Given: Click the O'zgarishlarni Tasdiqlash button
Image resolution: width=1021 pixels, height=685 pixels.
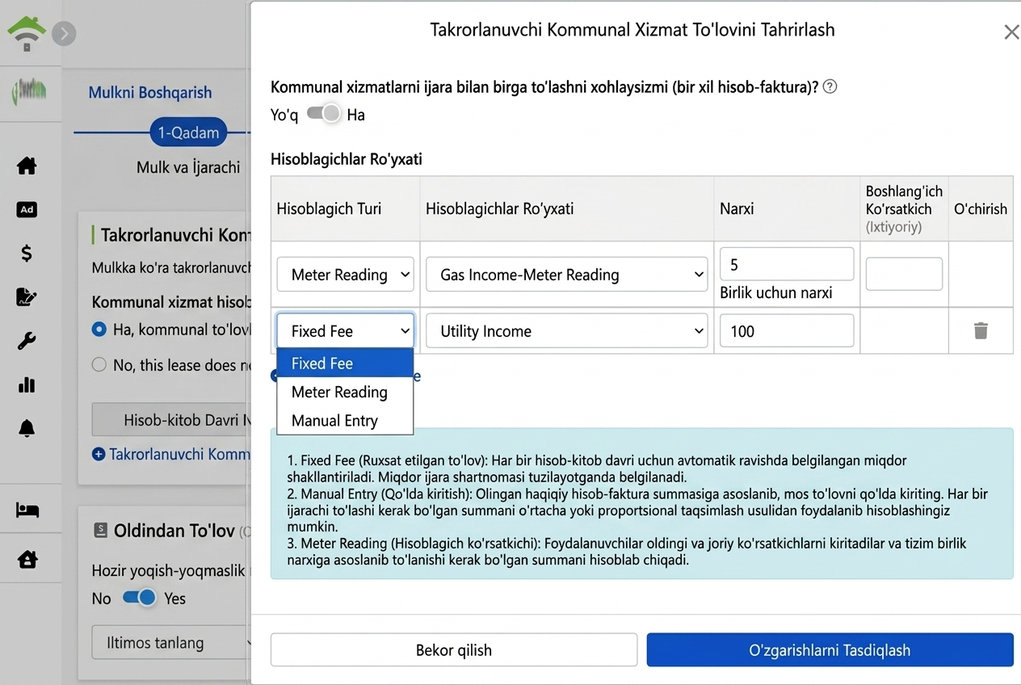Looking at the screenshot, I should (x=830, y=650).
